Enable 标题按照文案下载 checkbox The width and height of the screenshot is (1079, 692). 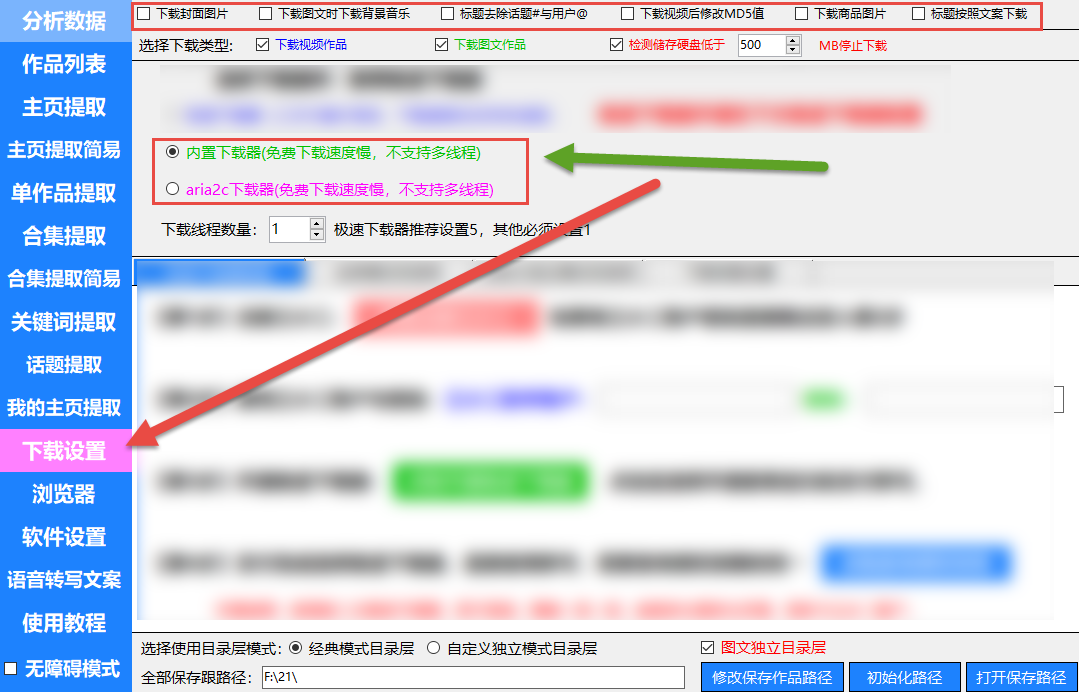coord(919,14)
